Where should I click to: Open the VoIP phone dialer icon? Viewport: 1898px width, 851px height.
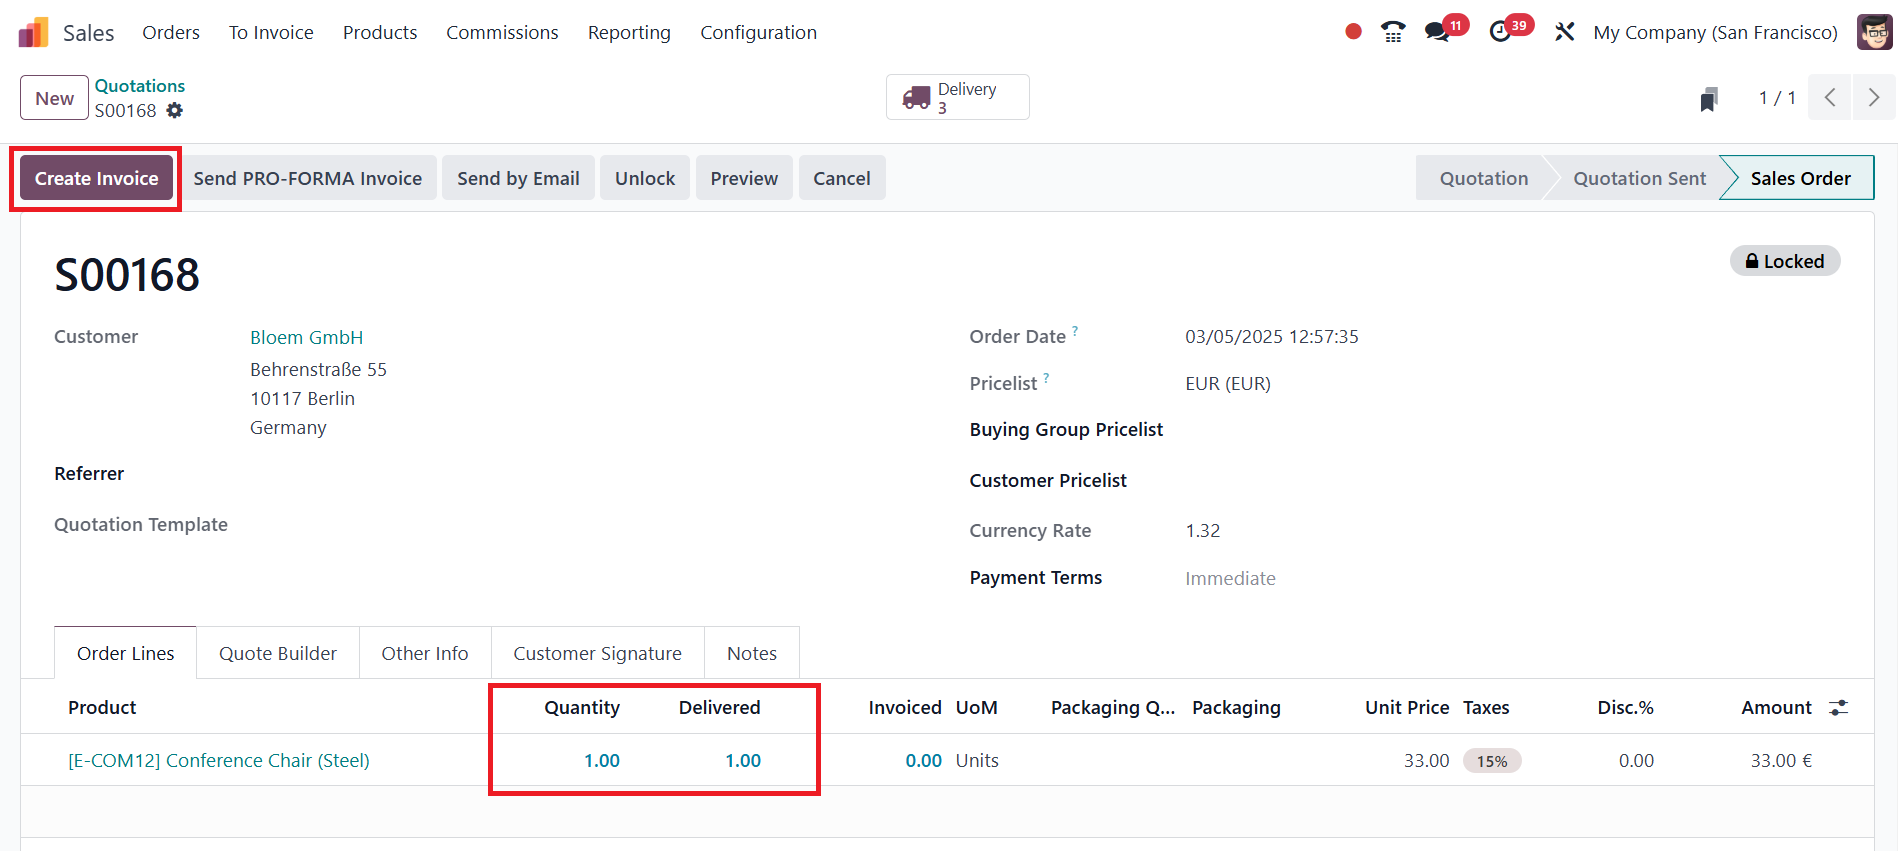1393,32
